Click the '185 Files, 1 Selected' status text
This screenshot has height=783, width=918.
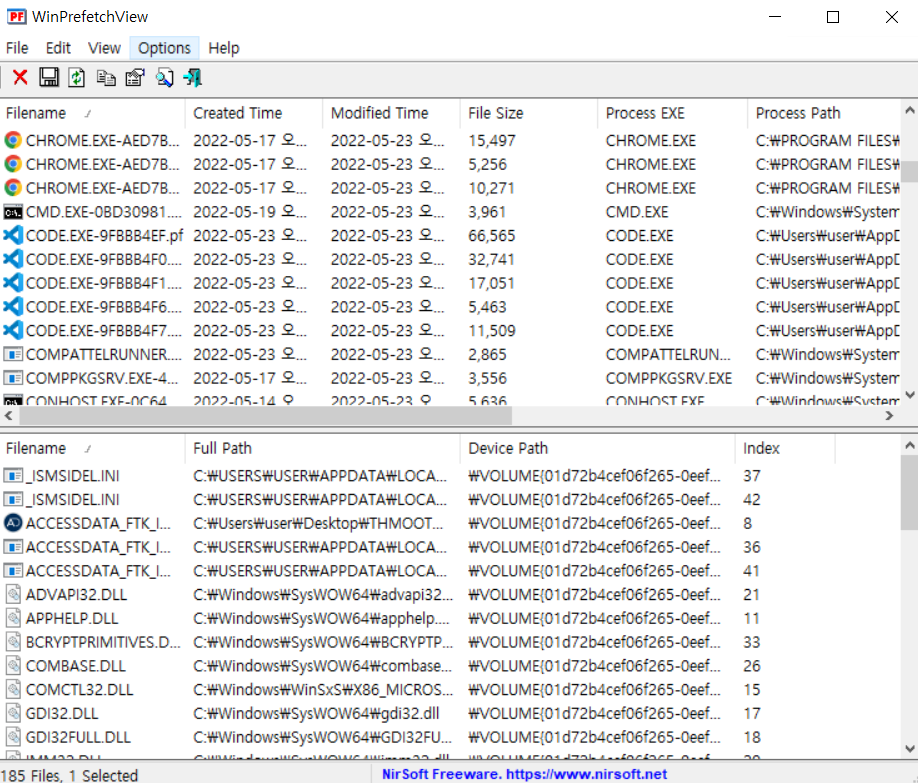(70, 775)
